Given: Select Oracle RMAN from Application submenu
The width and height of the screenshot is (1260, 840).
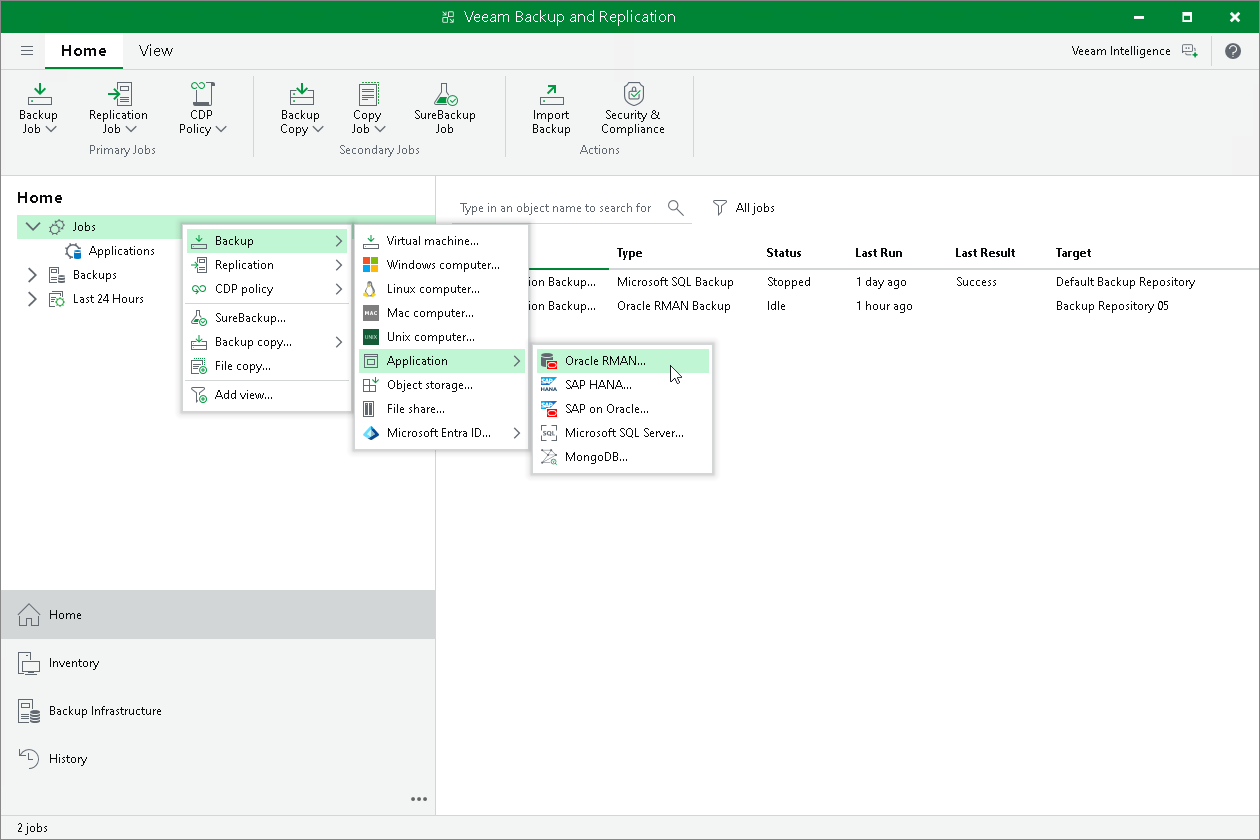Looking at the screenshot, I should [x=605, y=361].
